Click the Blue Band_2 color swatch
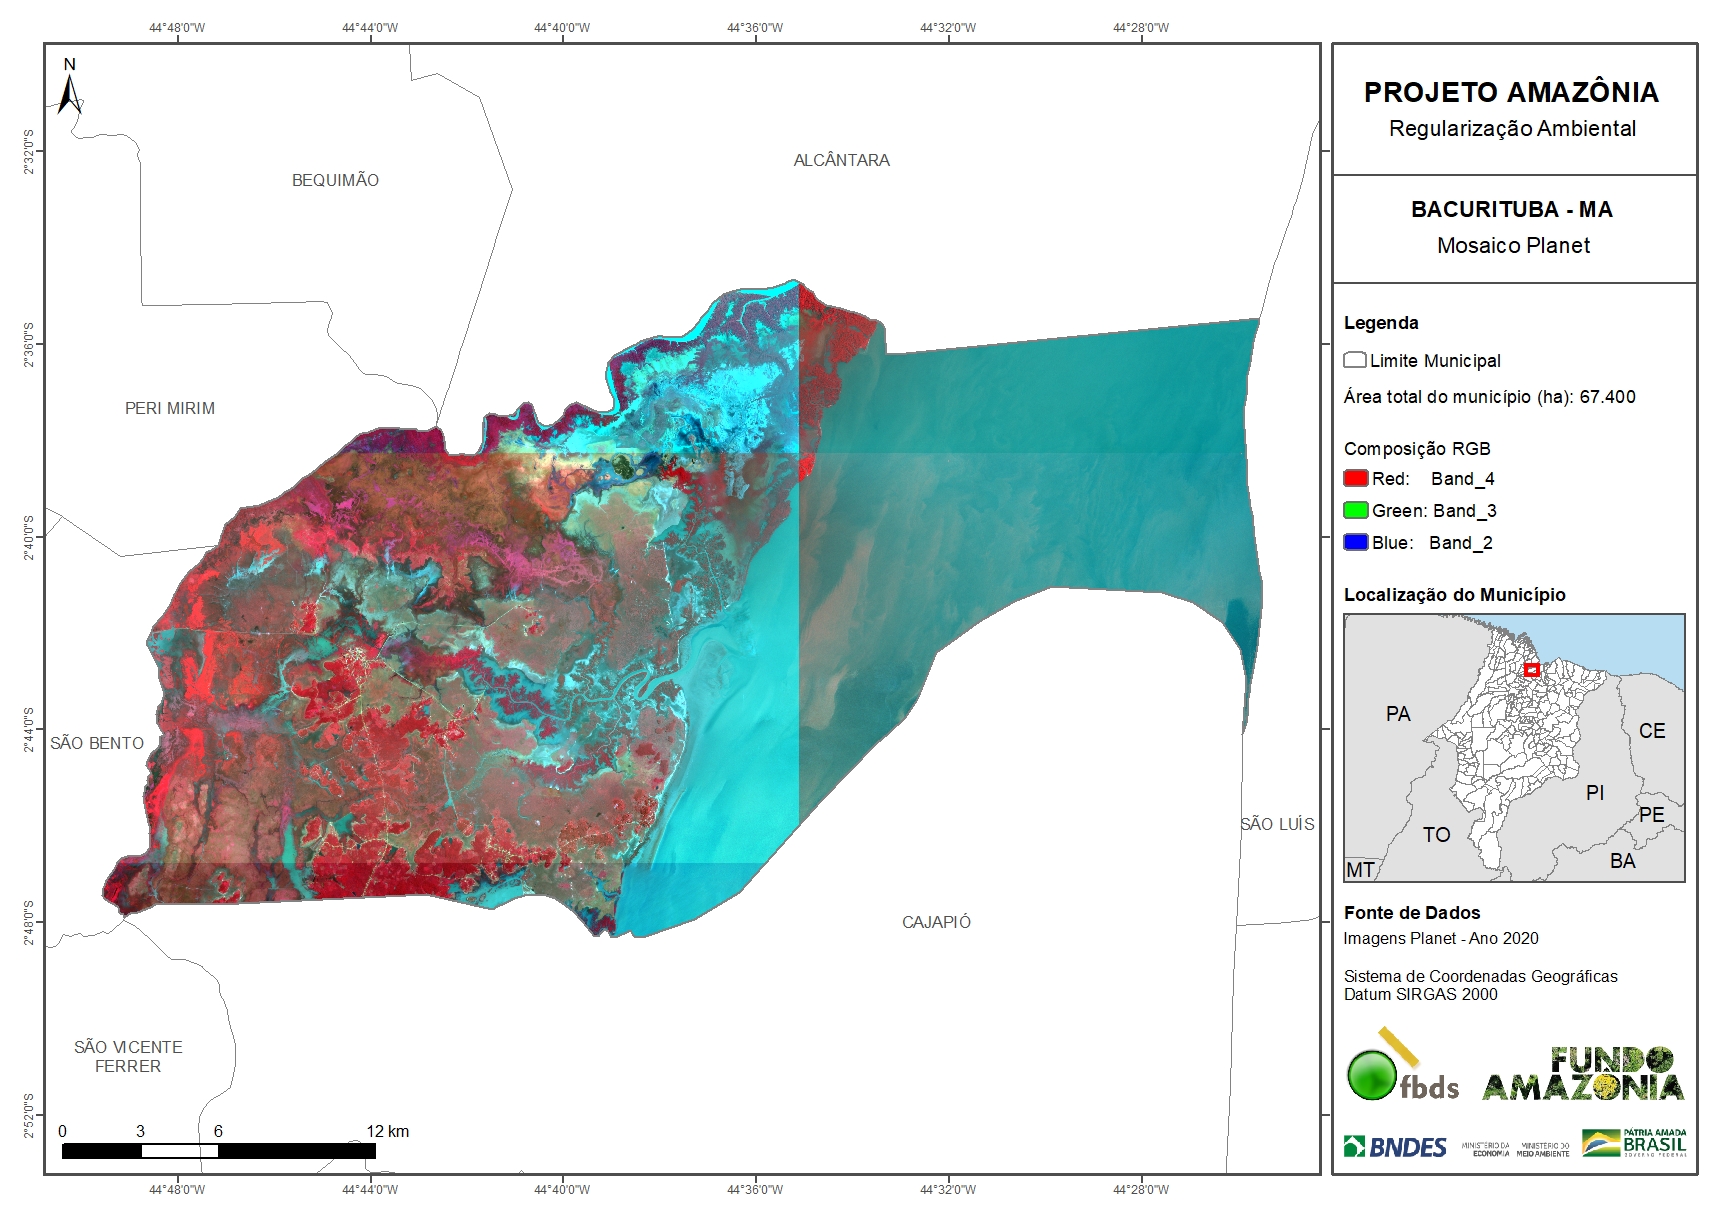 pos(1355,543)
